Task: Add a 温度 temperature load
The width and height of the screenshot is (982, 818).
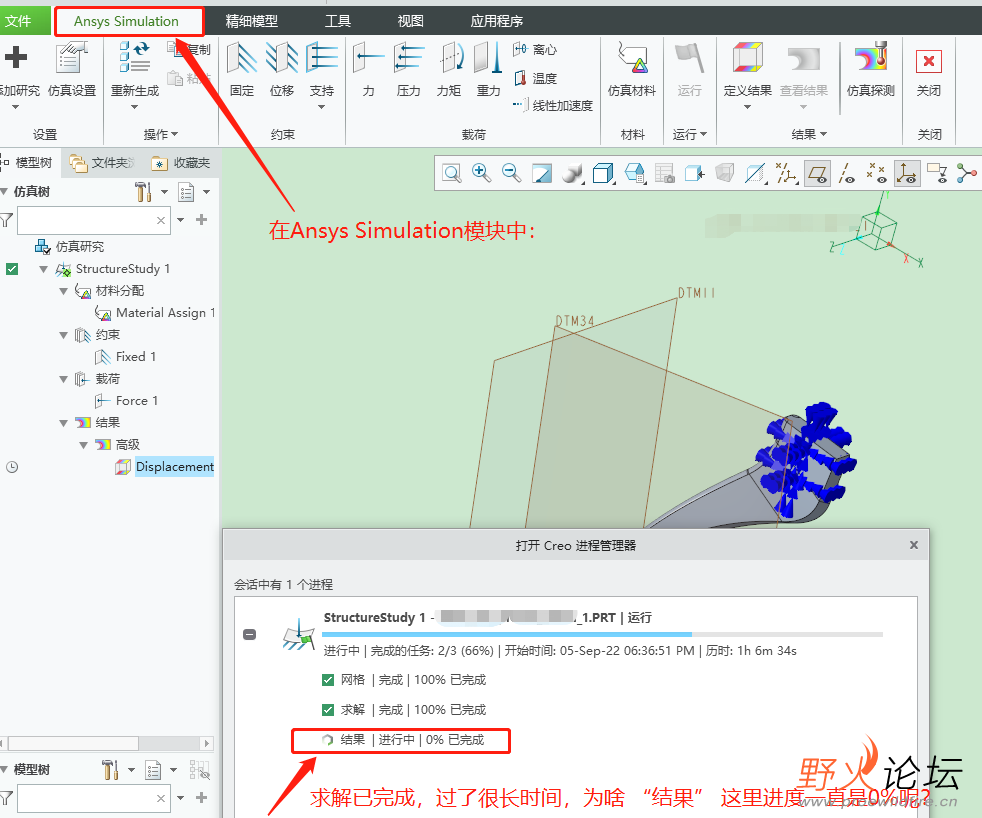Action: (x=535, y=78)
